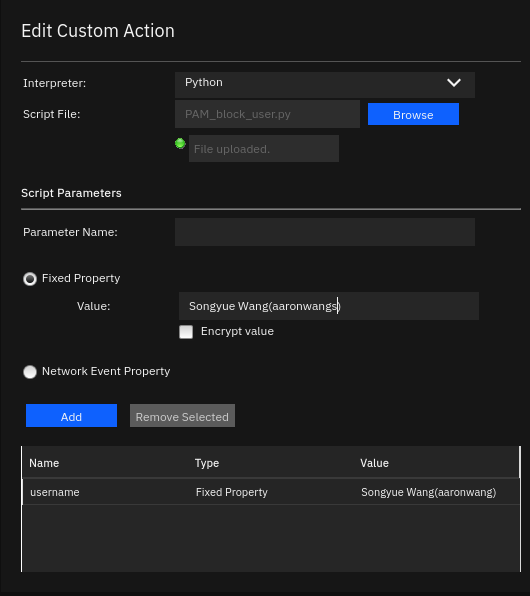Viewport: 530px width, 596px height.
Task: Click the File uploaded status field
Action: (264, 149)
